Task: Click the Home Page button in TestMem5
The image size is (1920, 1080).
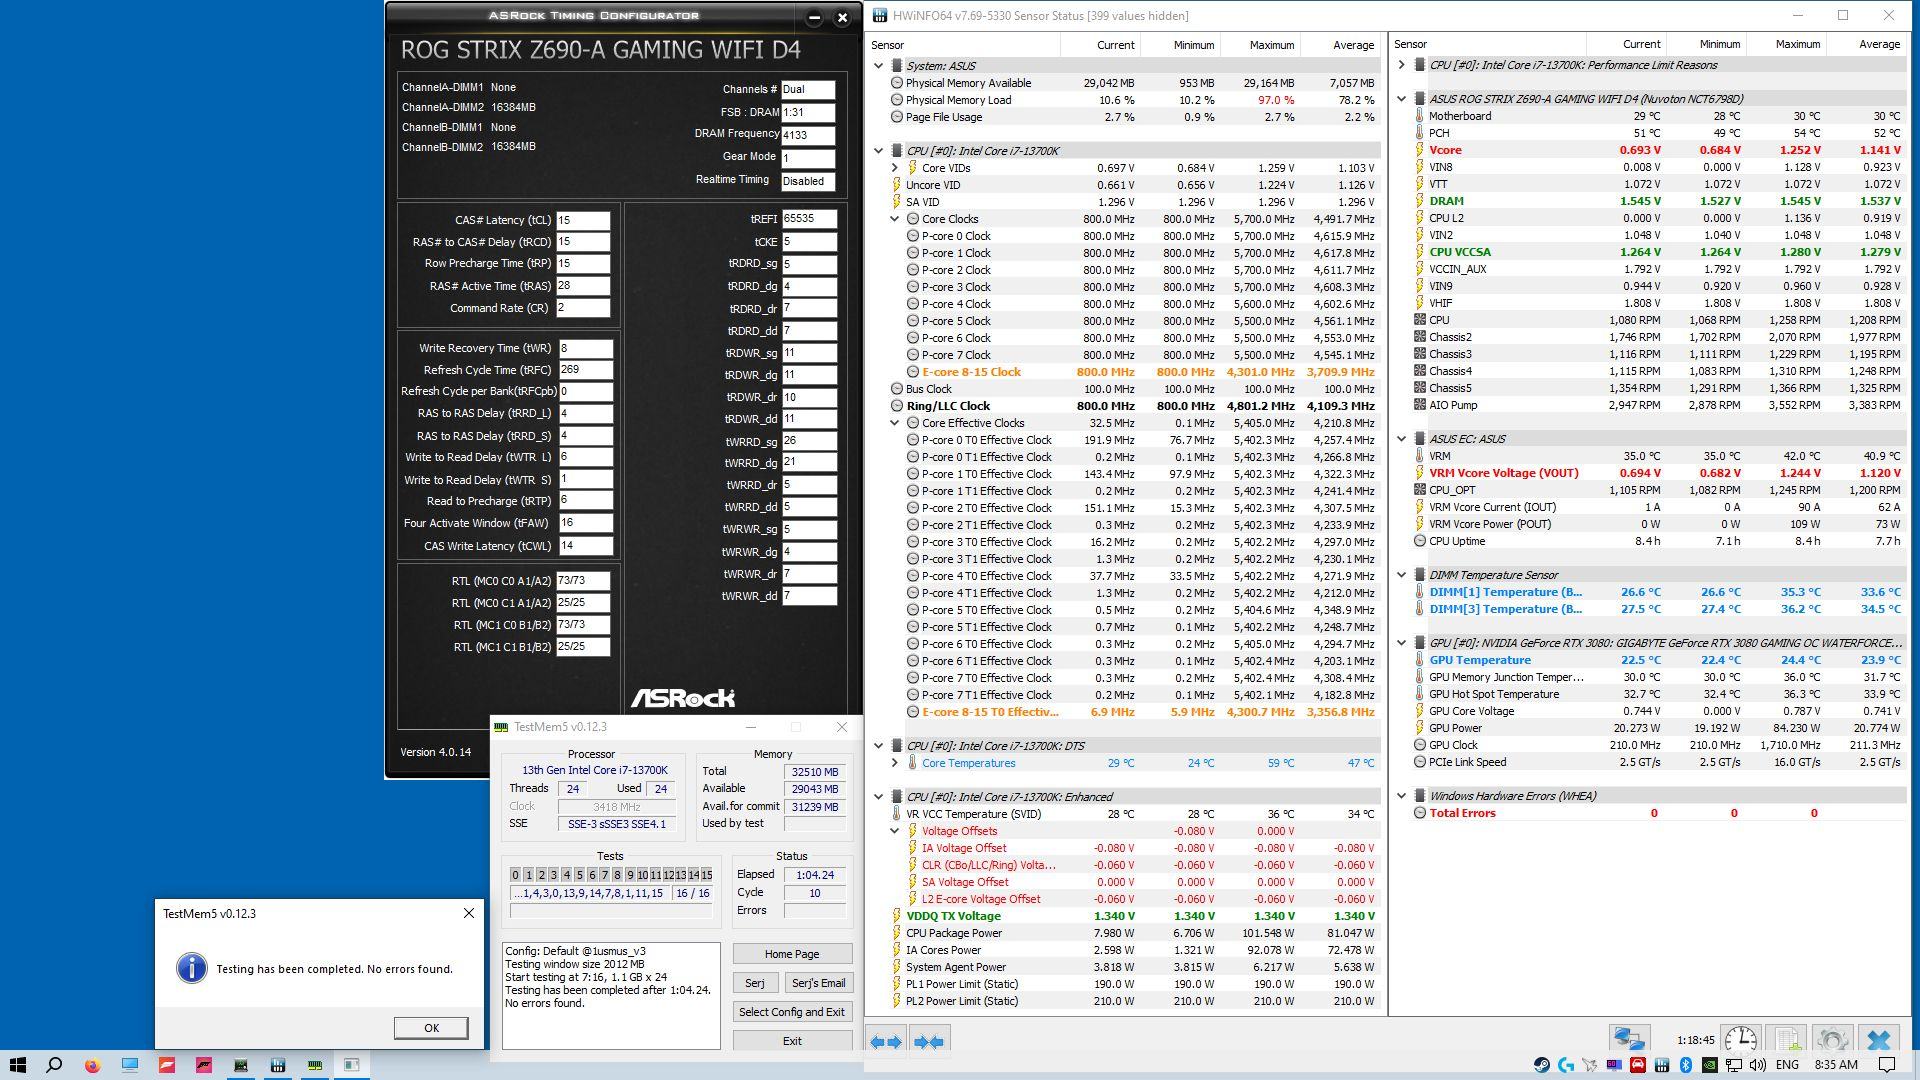Action: pyautogui.click(x=792, y=954)
